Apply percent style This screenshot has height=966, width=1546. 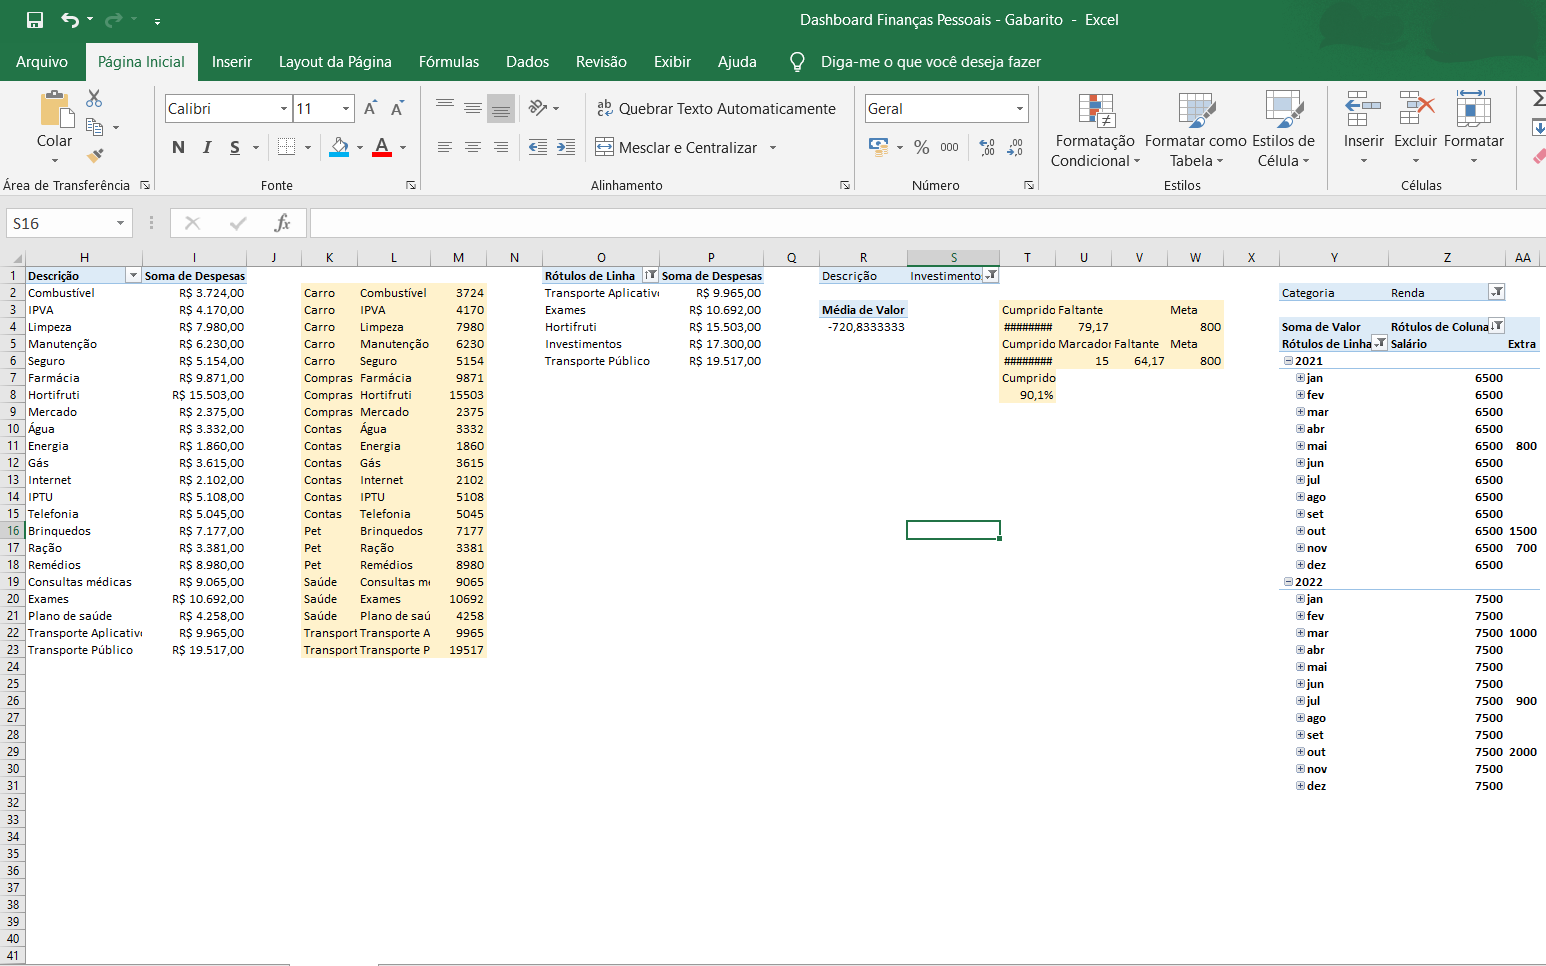point(922,147)
